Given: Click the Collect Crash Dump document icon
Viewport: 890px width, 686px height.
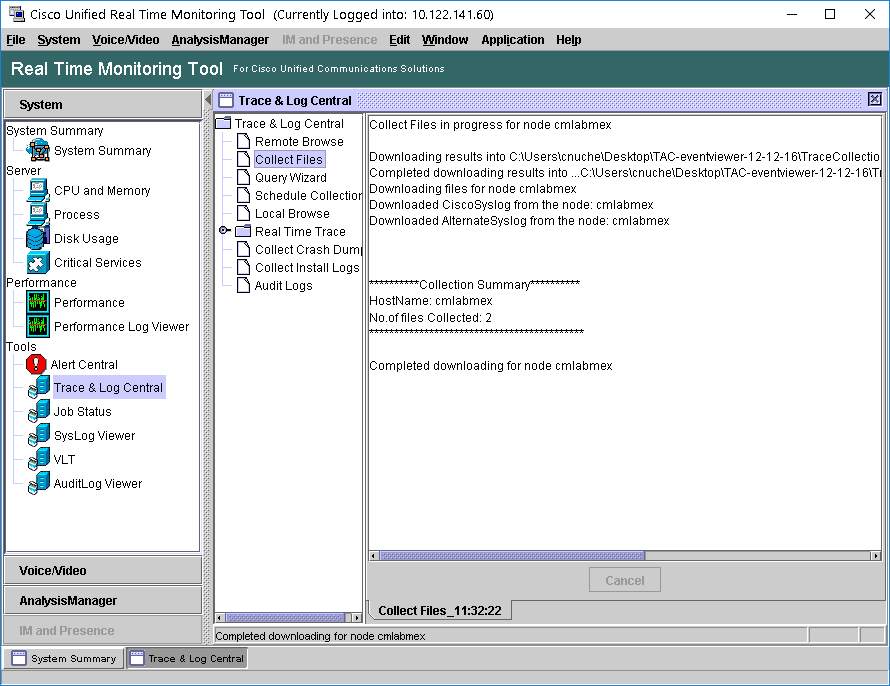Looking at the screenshot, I should [x=244, y=249].
